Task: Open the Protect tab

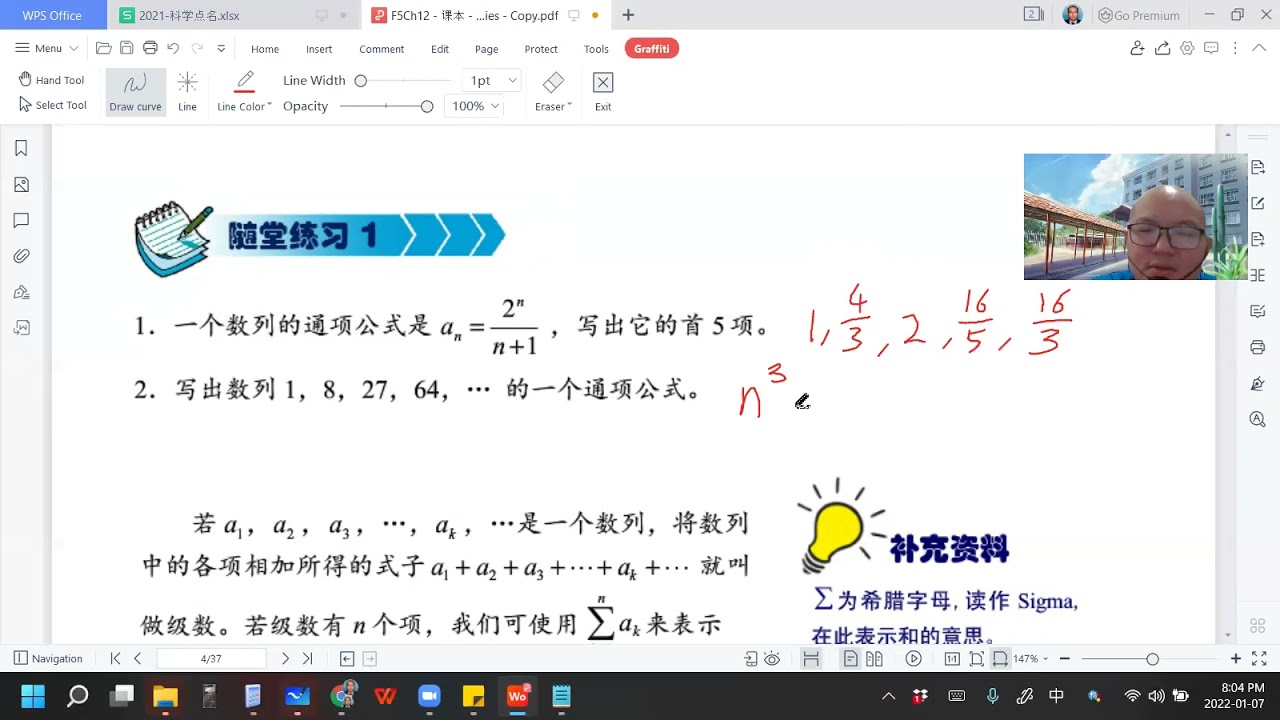Action: [541, 49]
